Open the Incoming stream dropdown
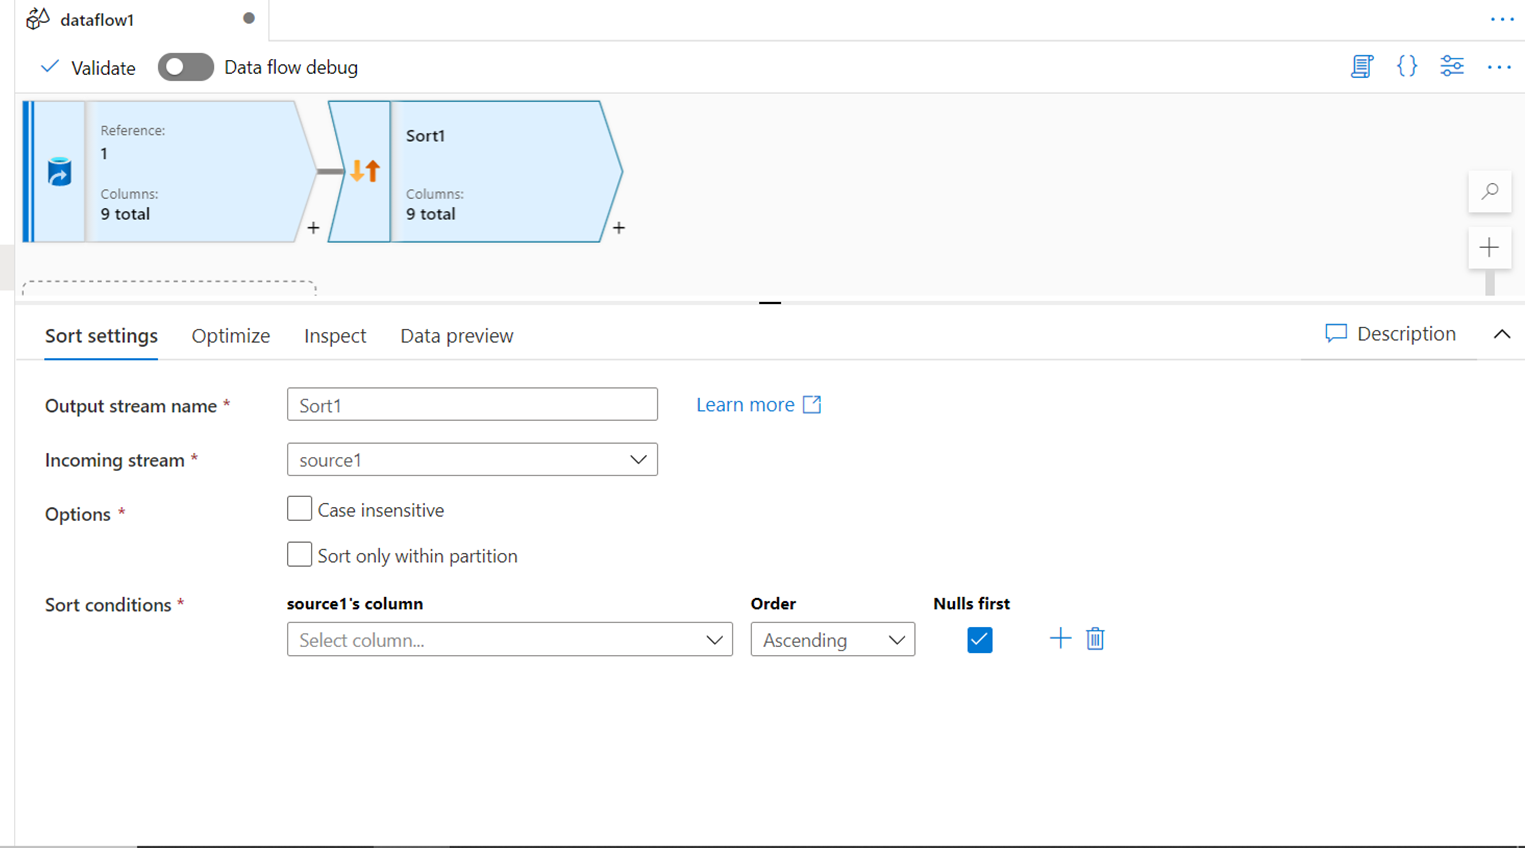This screenshot has width=1525, height=848. coord(472,460)
